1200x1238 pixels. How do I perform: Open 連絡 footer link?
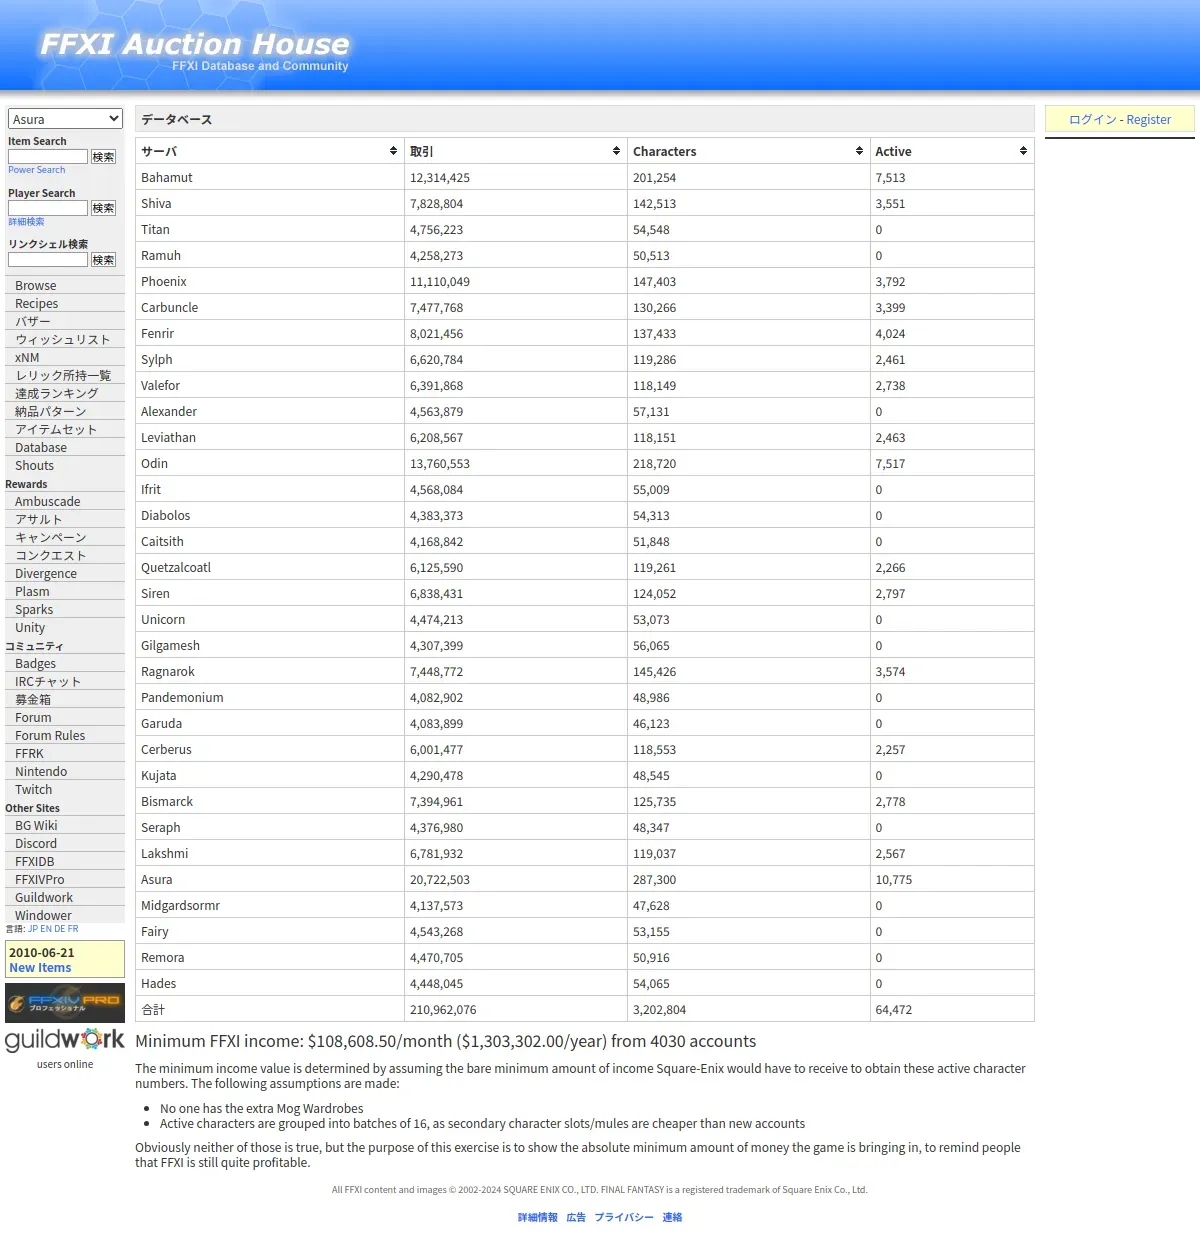672,1217
